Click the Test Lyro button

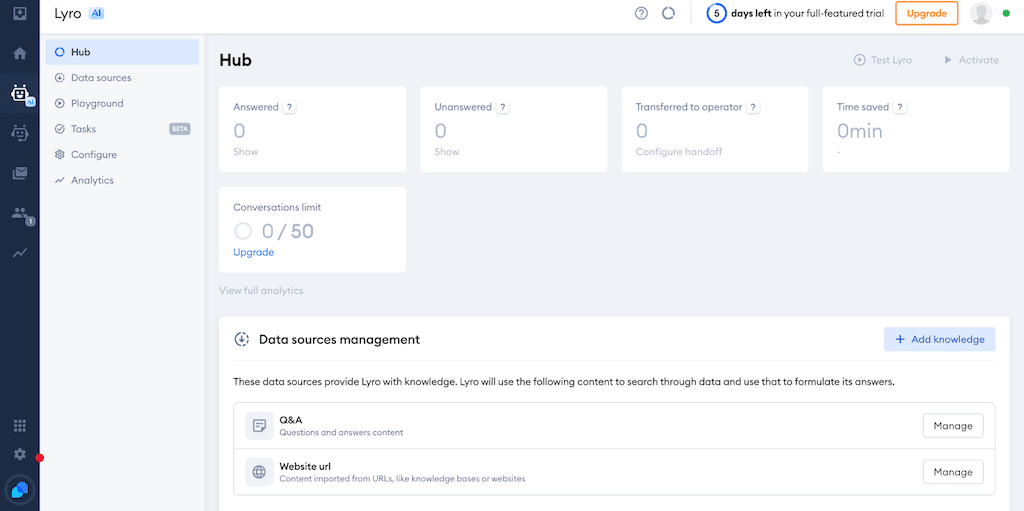[x=882, y=60]
